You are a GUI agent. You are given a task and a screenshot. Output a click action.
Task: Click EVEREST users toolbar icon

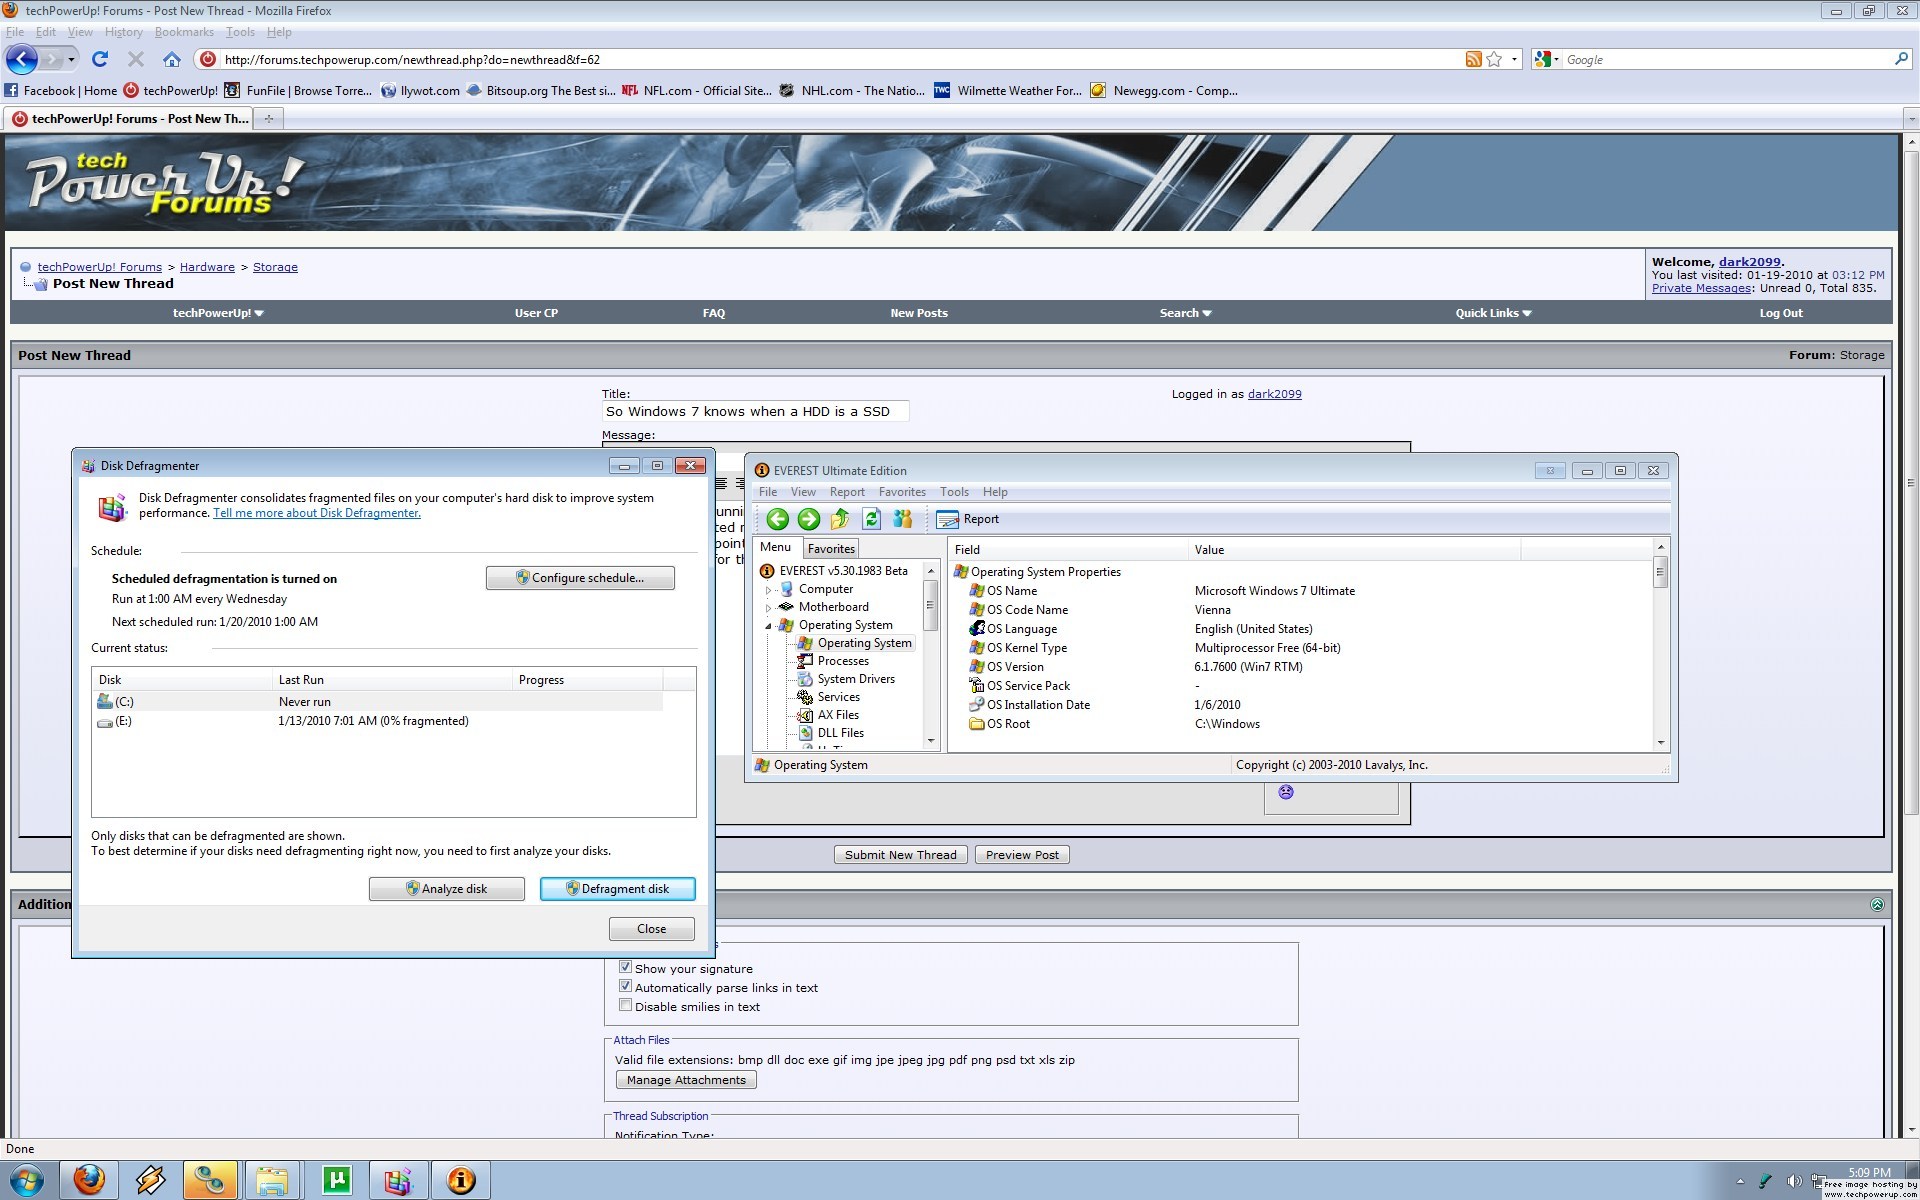click(x=903, y=519)
